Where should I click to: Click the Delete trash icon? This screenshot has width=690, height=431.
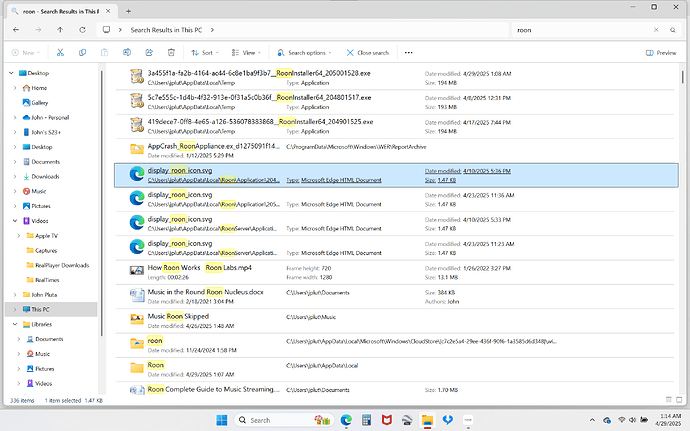tap(171, 52)
